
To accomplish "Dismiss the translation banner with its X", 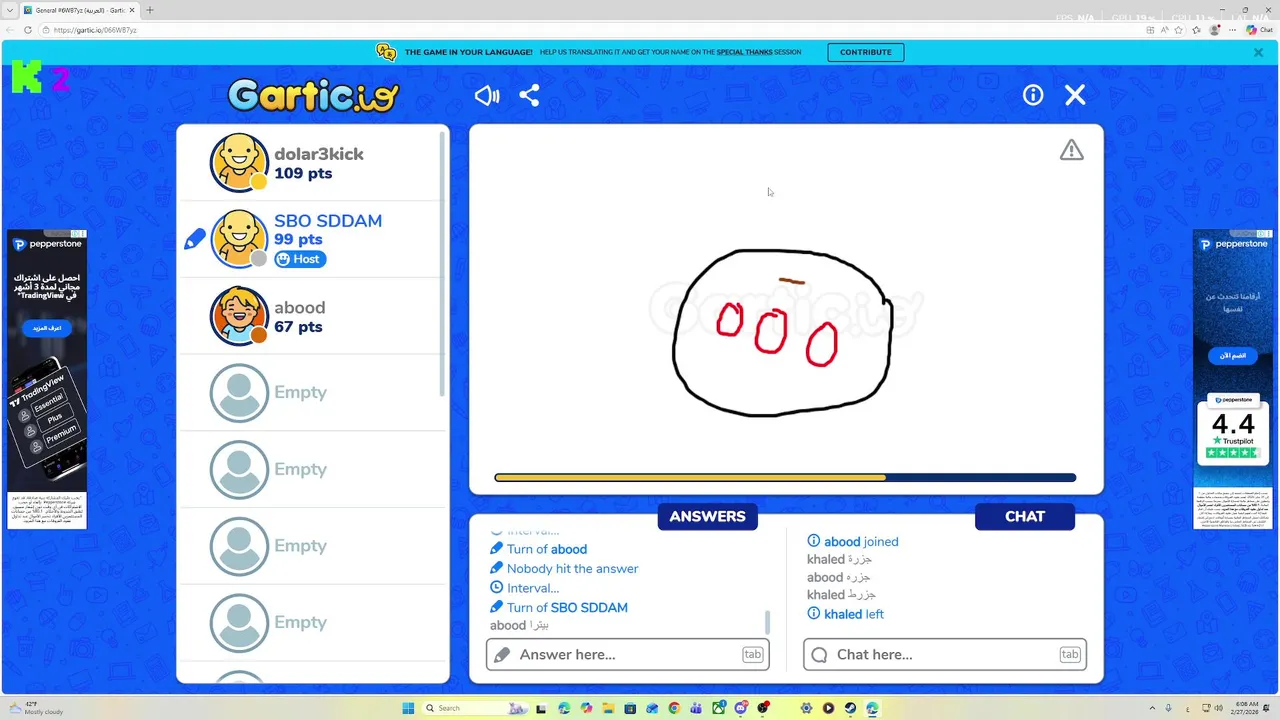I will click(1258, 52).
